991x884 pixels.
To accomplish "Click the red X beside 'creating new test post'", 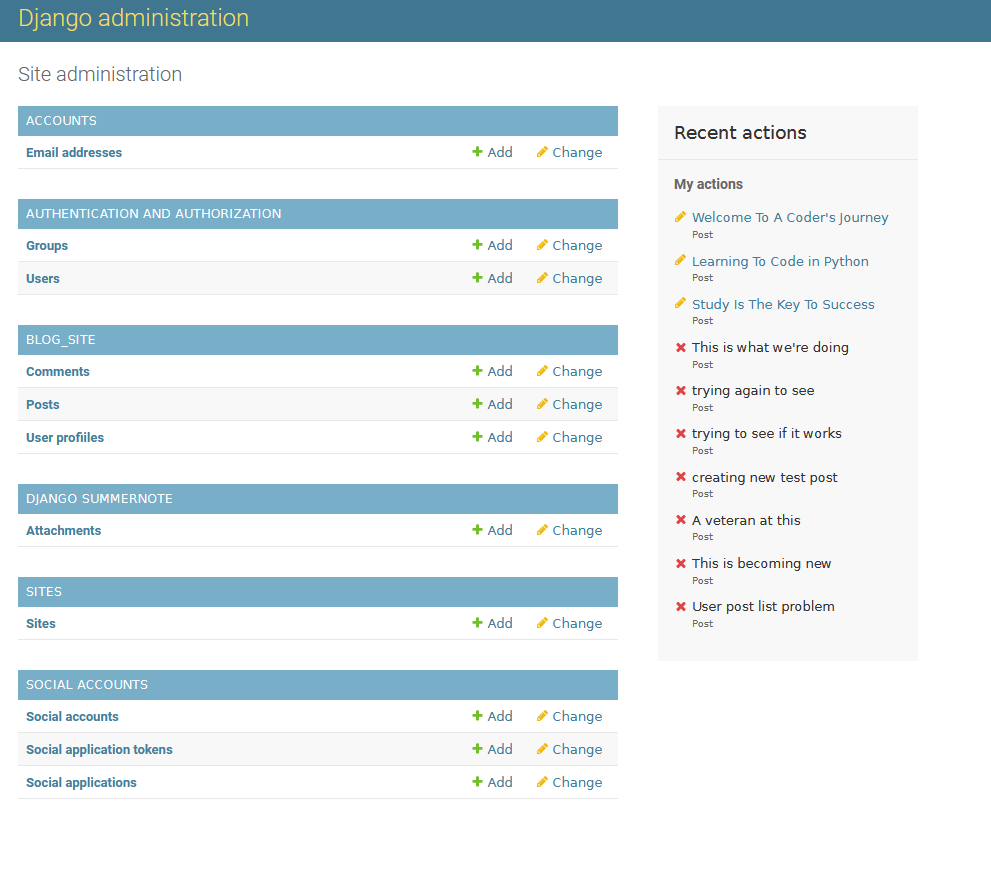I will tap(681, 477).
